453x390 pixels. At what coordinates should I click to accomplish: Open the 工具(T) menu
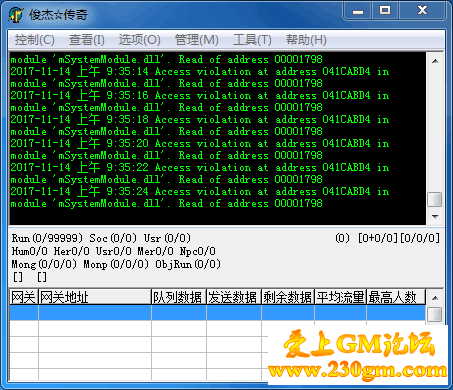point(252,40)
